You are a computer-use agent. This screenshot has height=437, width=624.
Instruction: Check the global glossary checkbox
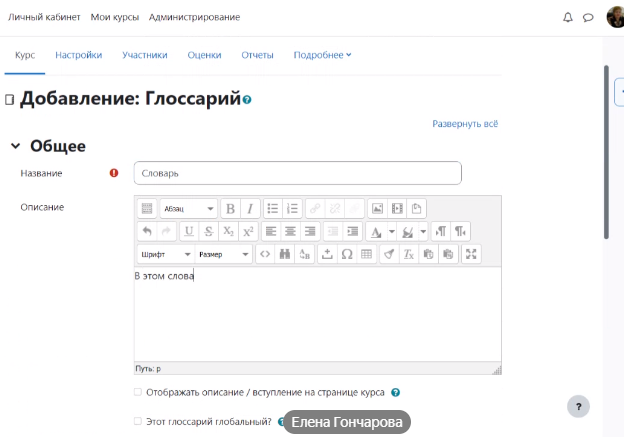coord(138,422)
